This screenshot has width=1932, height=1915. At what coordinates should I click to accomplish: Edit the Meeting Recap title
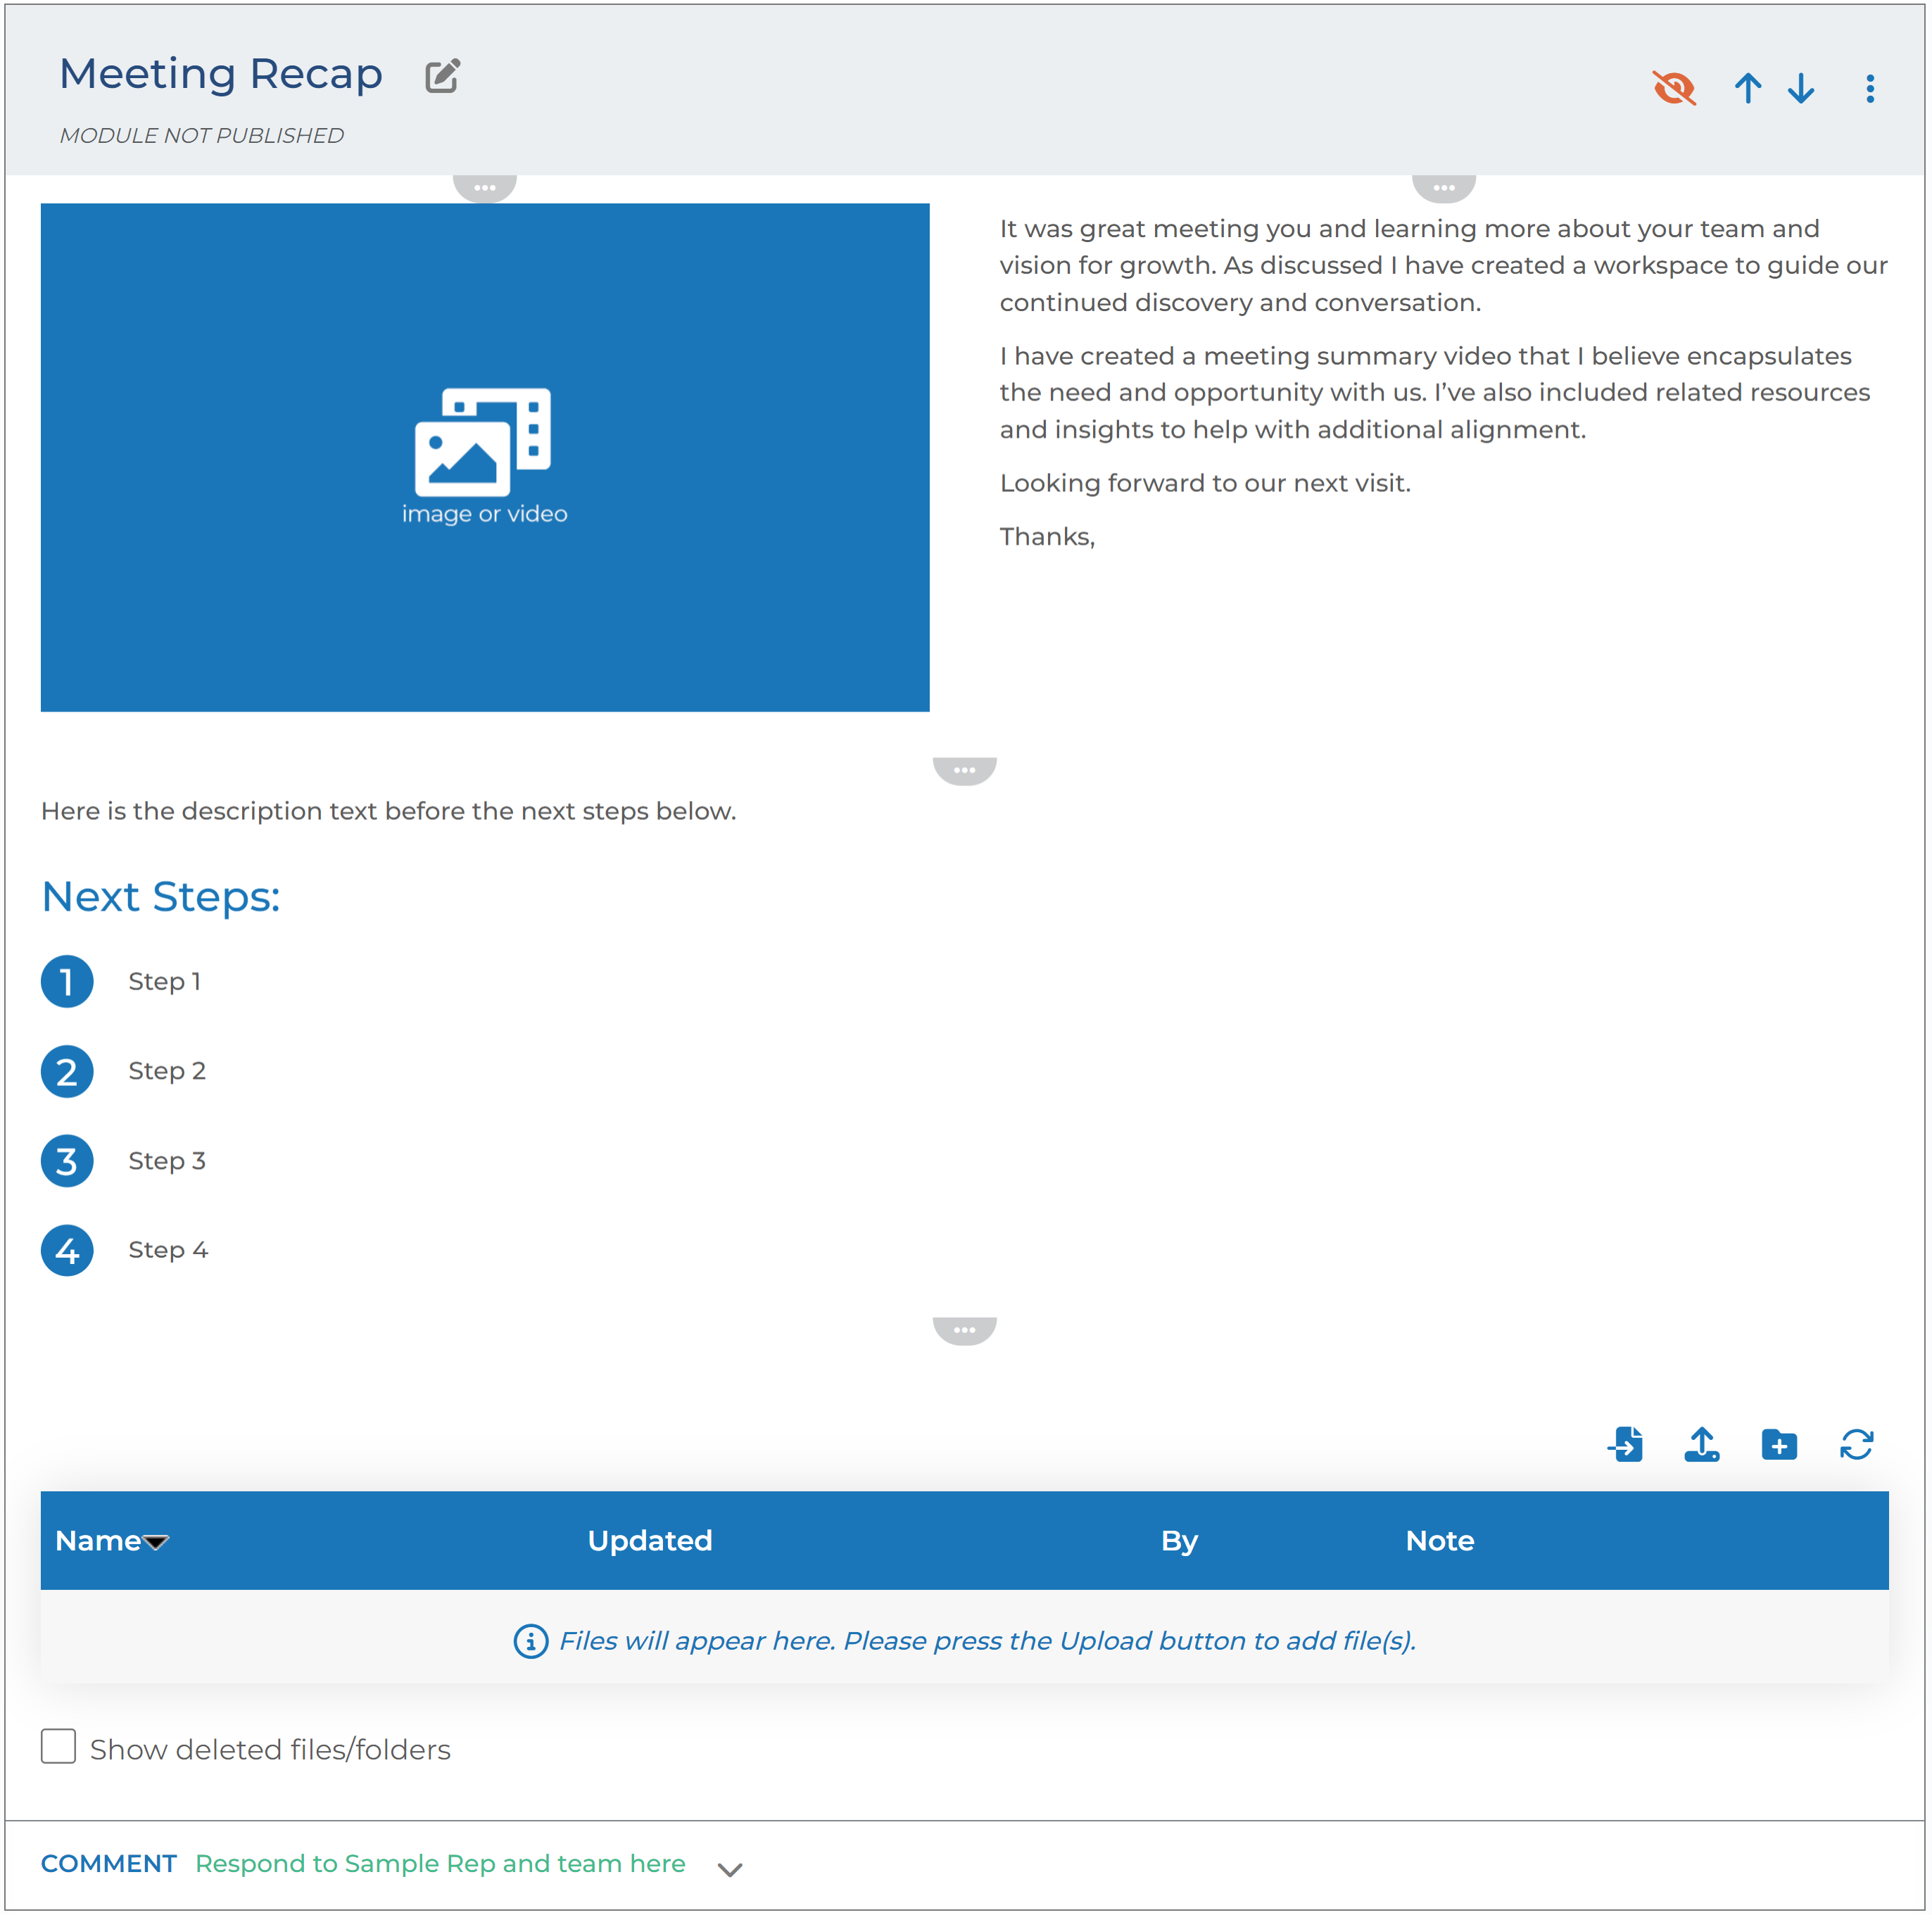coord(443,75)
